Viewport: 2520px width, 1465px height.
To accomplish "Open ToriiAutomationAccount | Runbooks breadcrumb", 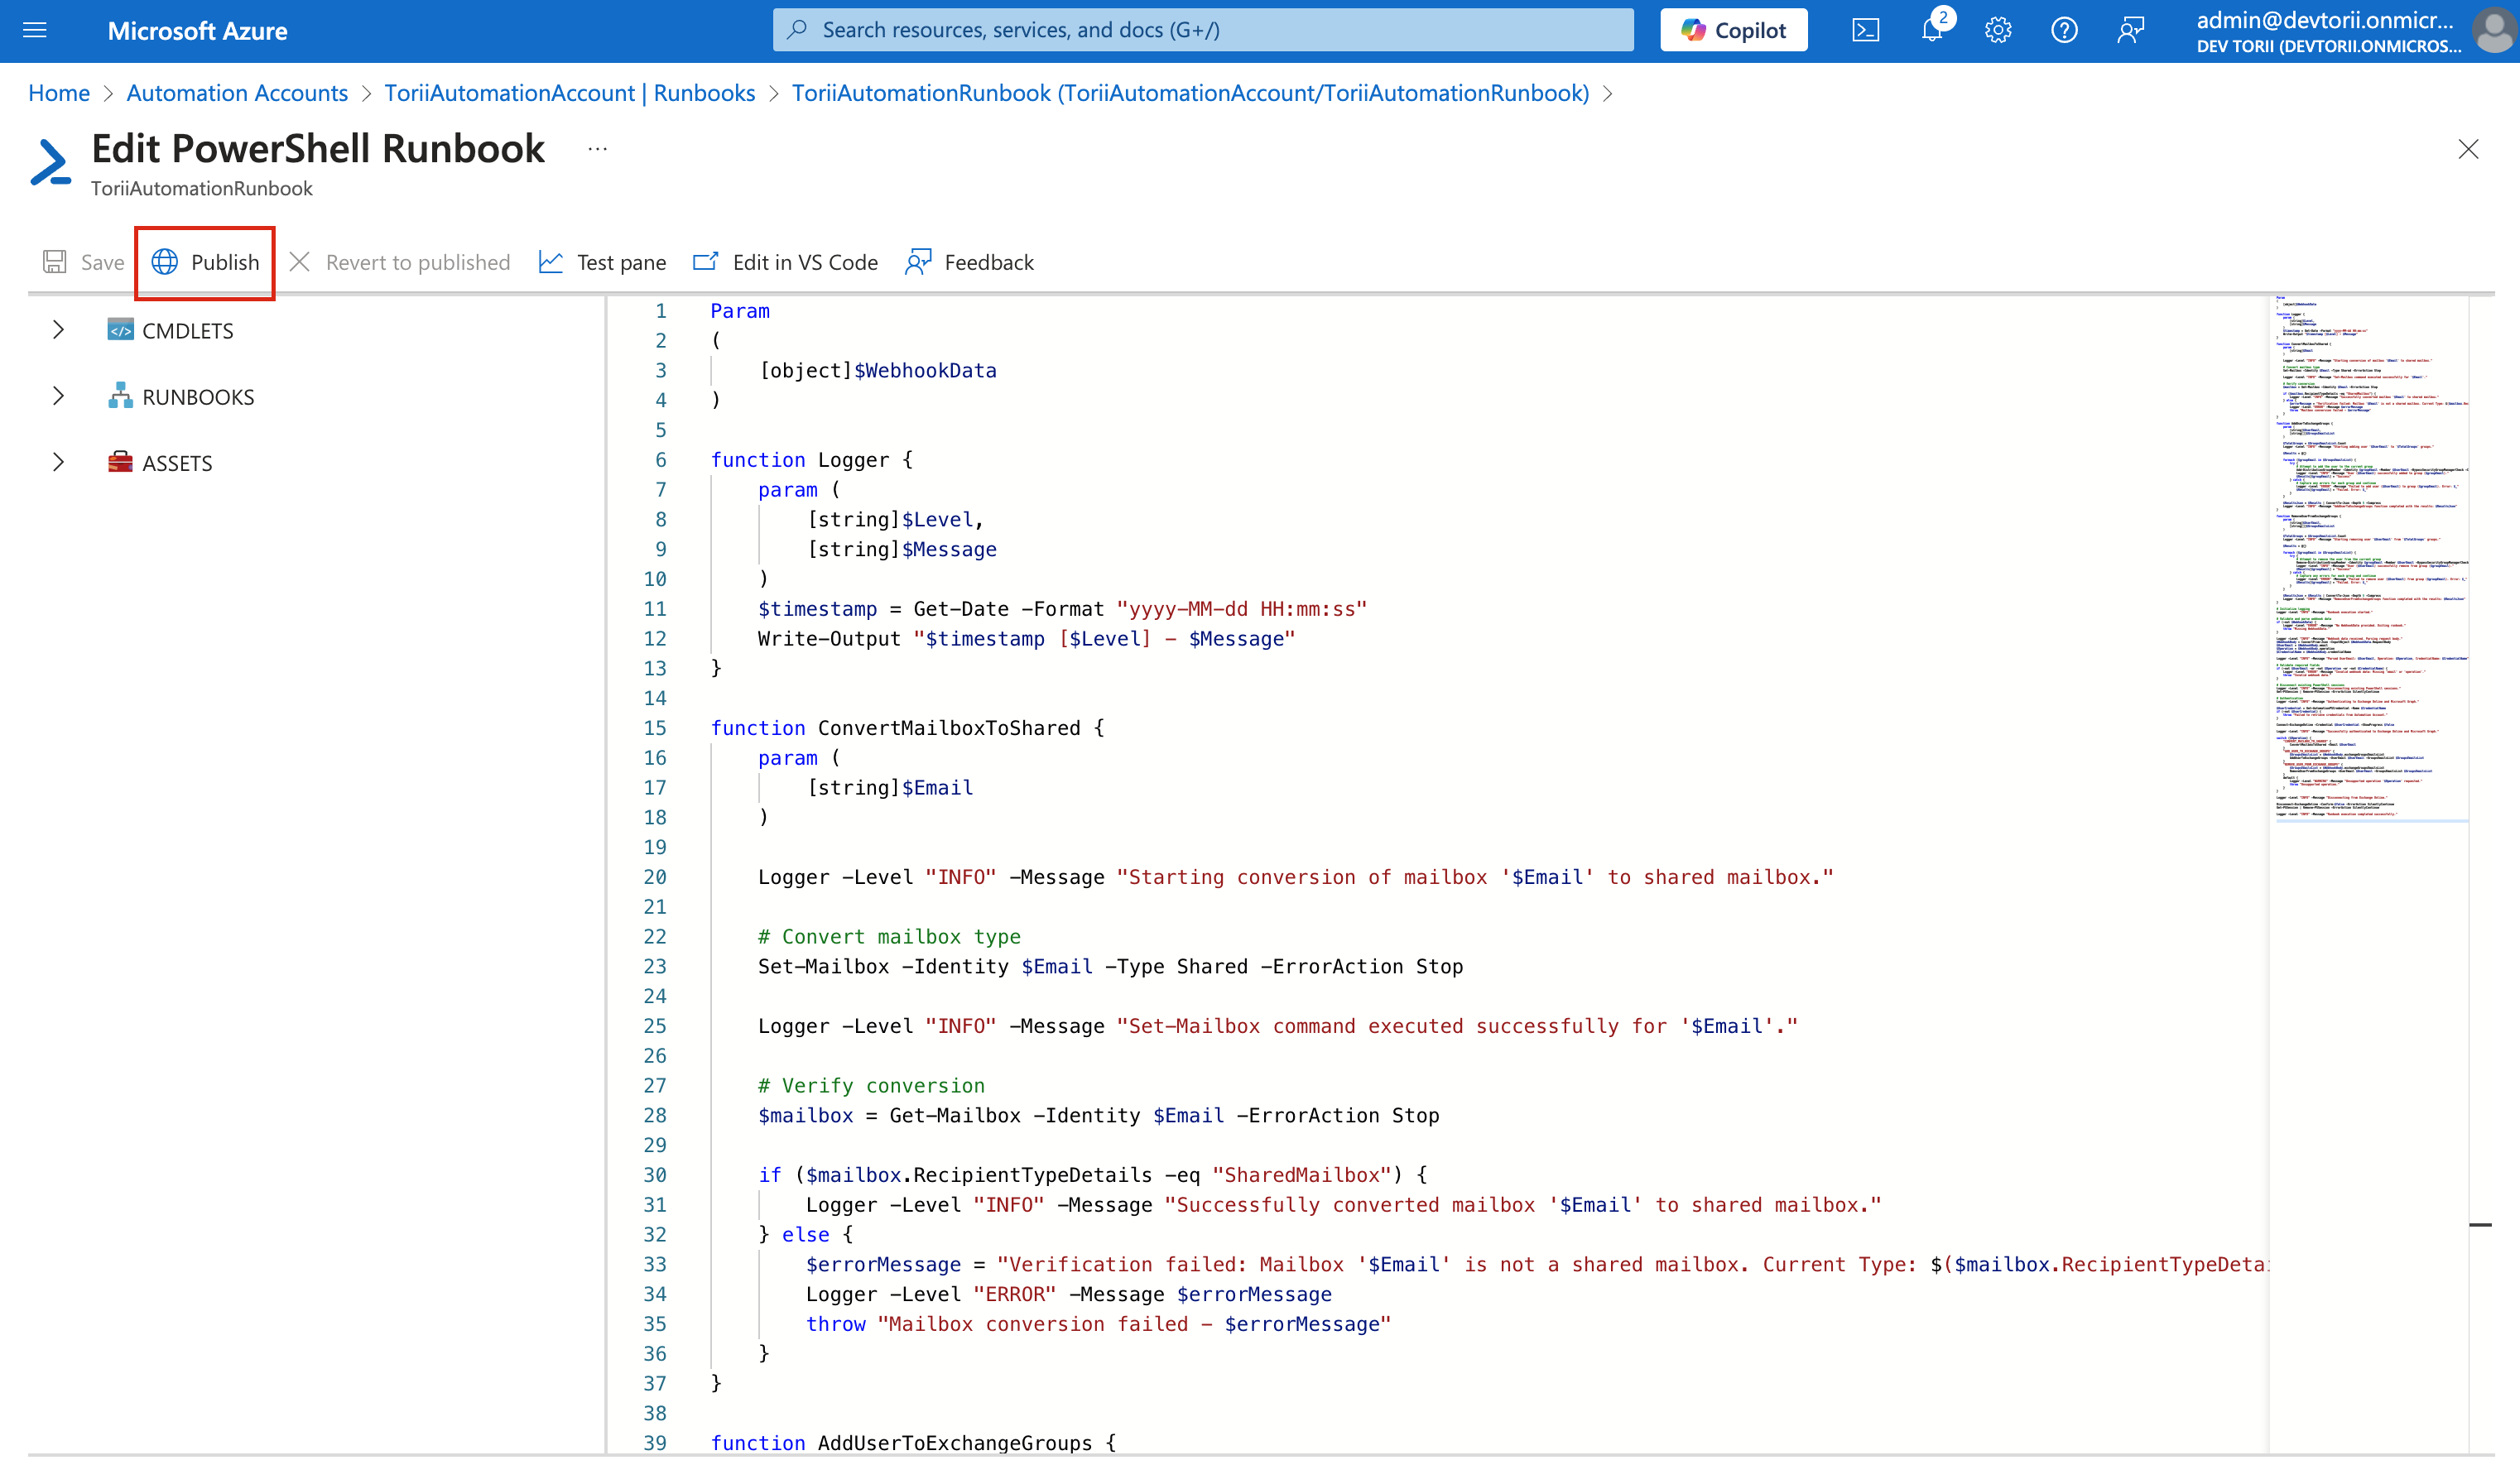I will click(x=570, y=93).
